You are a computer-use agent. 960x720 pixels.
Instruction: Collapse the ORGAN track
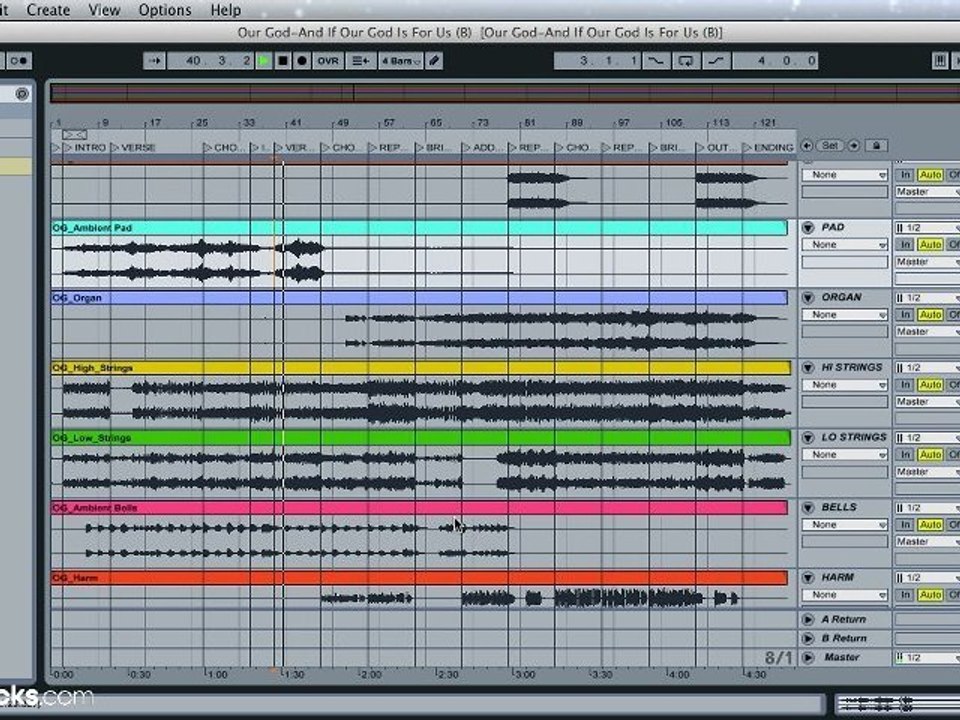point(808,298)
